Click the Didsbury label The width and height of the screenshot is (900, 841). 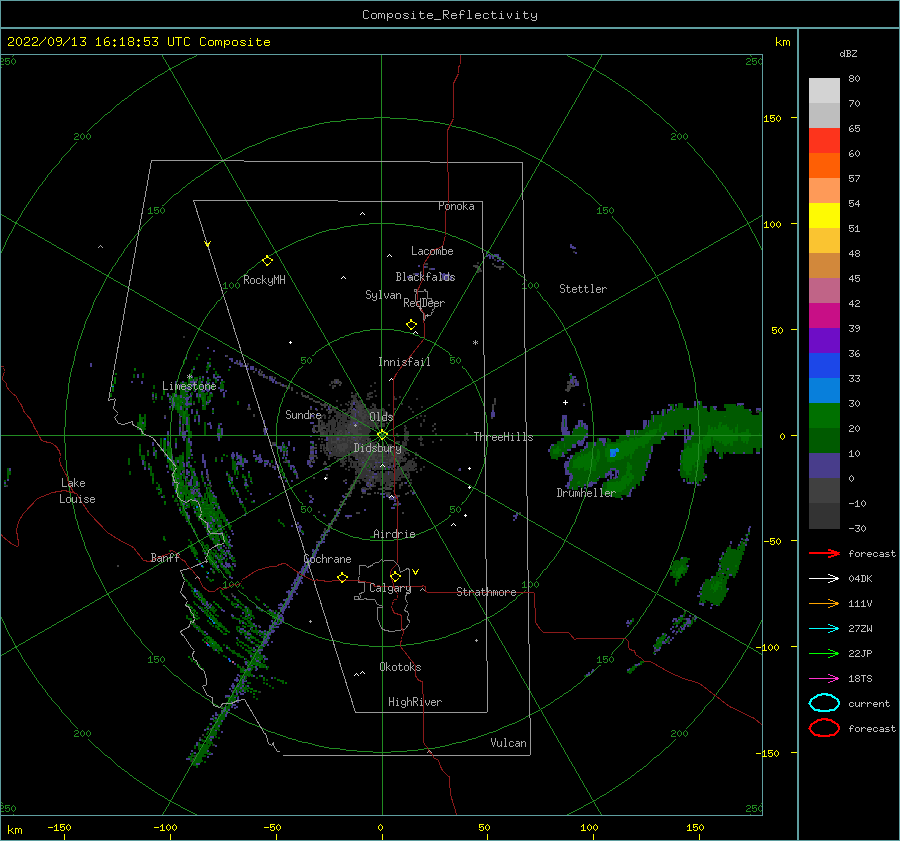(377, 448)
